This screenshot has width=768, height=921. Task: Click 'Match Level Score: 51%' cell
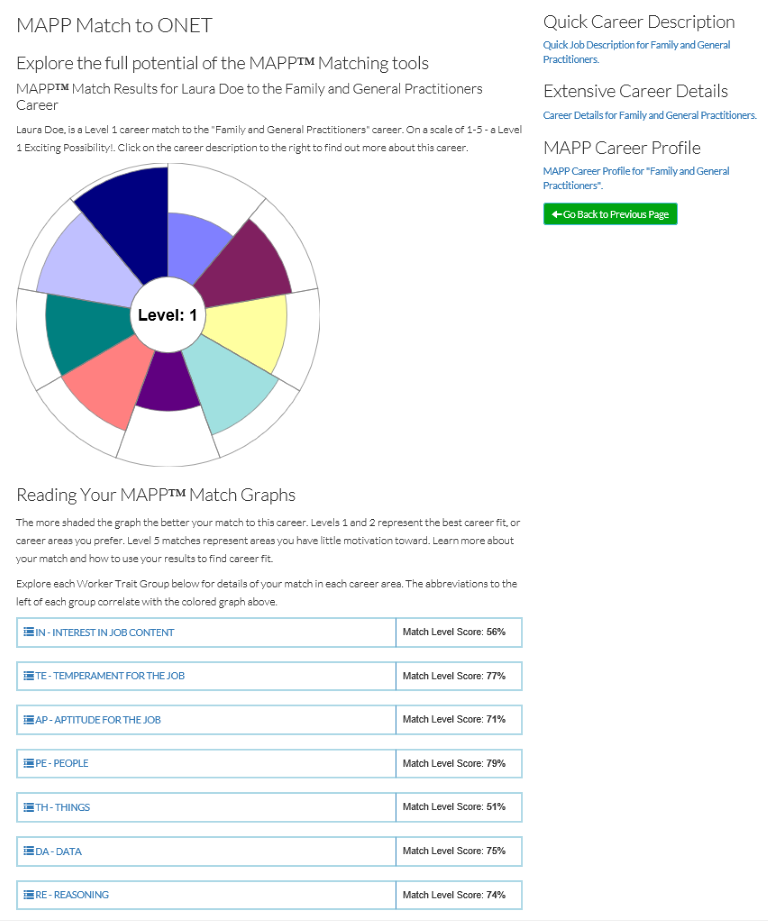tap(459, 807)
